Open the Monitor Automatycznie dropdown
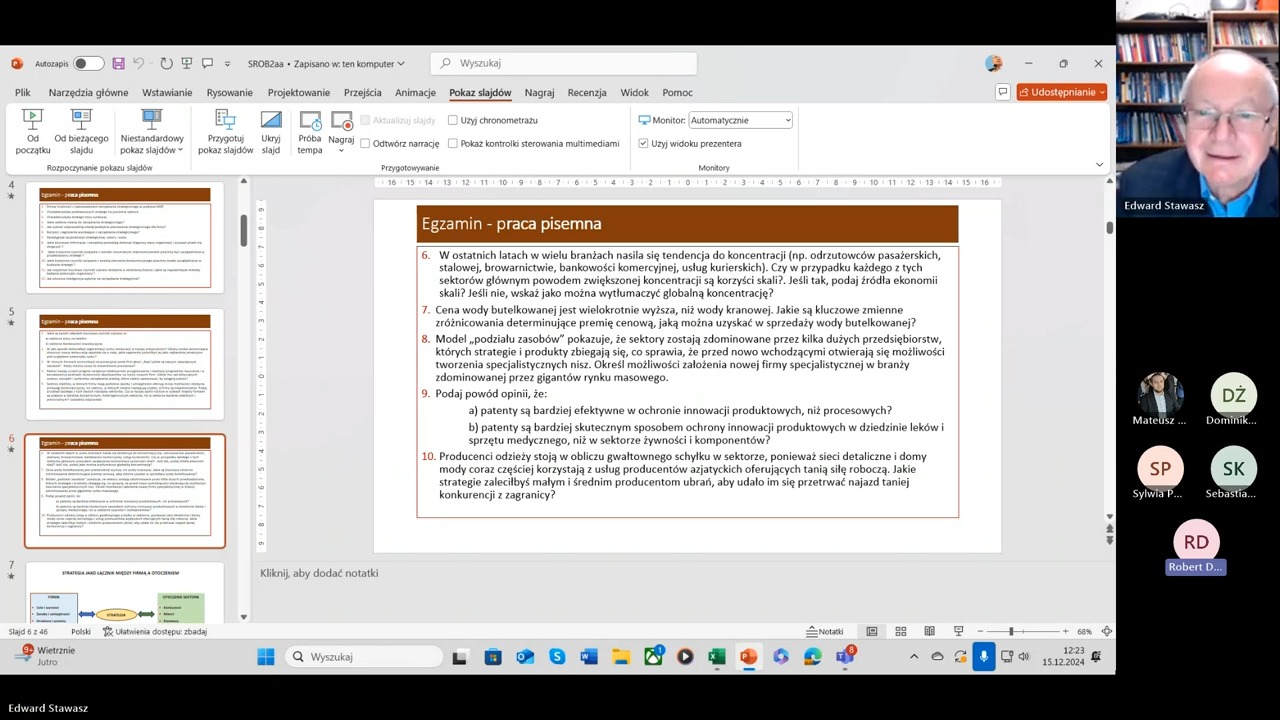The image size is (1280, 720). 740,120
